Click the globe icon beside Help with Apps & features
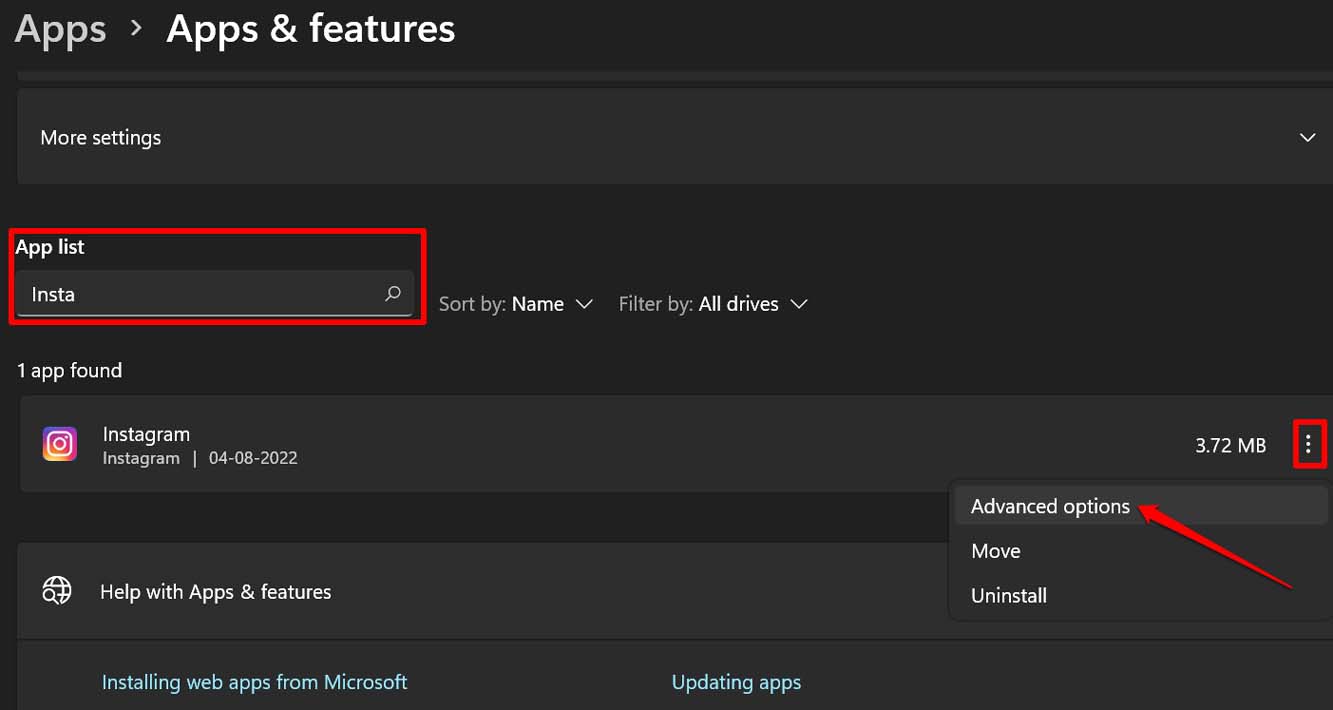The image size is (1333, 710). pos(56,591)
